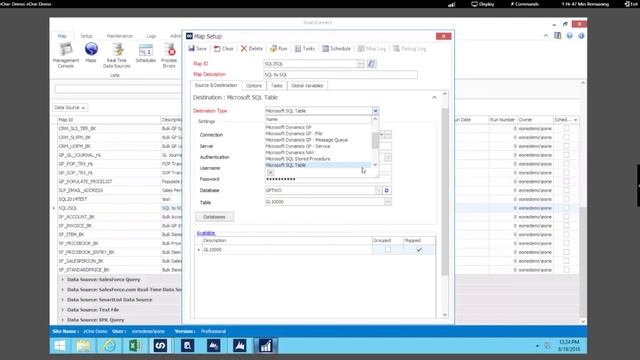Image resolution: width=640 pixels, height=360 pixels.
Task: Expand Data Source: SalesForce Query group
Action: [x=62, y=280]
